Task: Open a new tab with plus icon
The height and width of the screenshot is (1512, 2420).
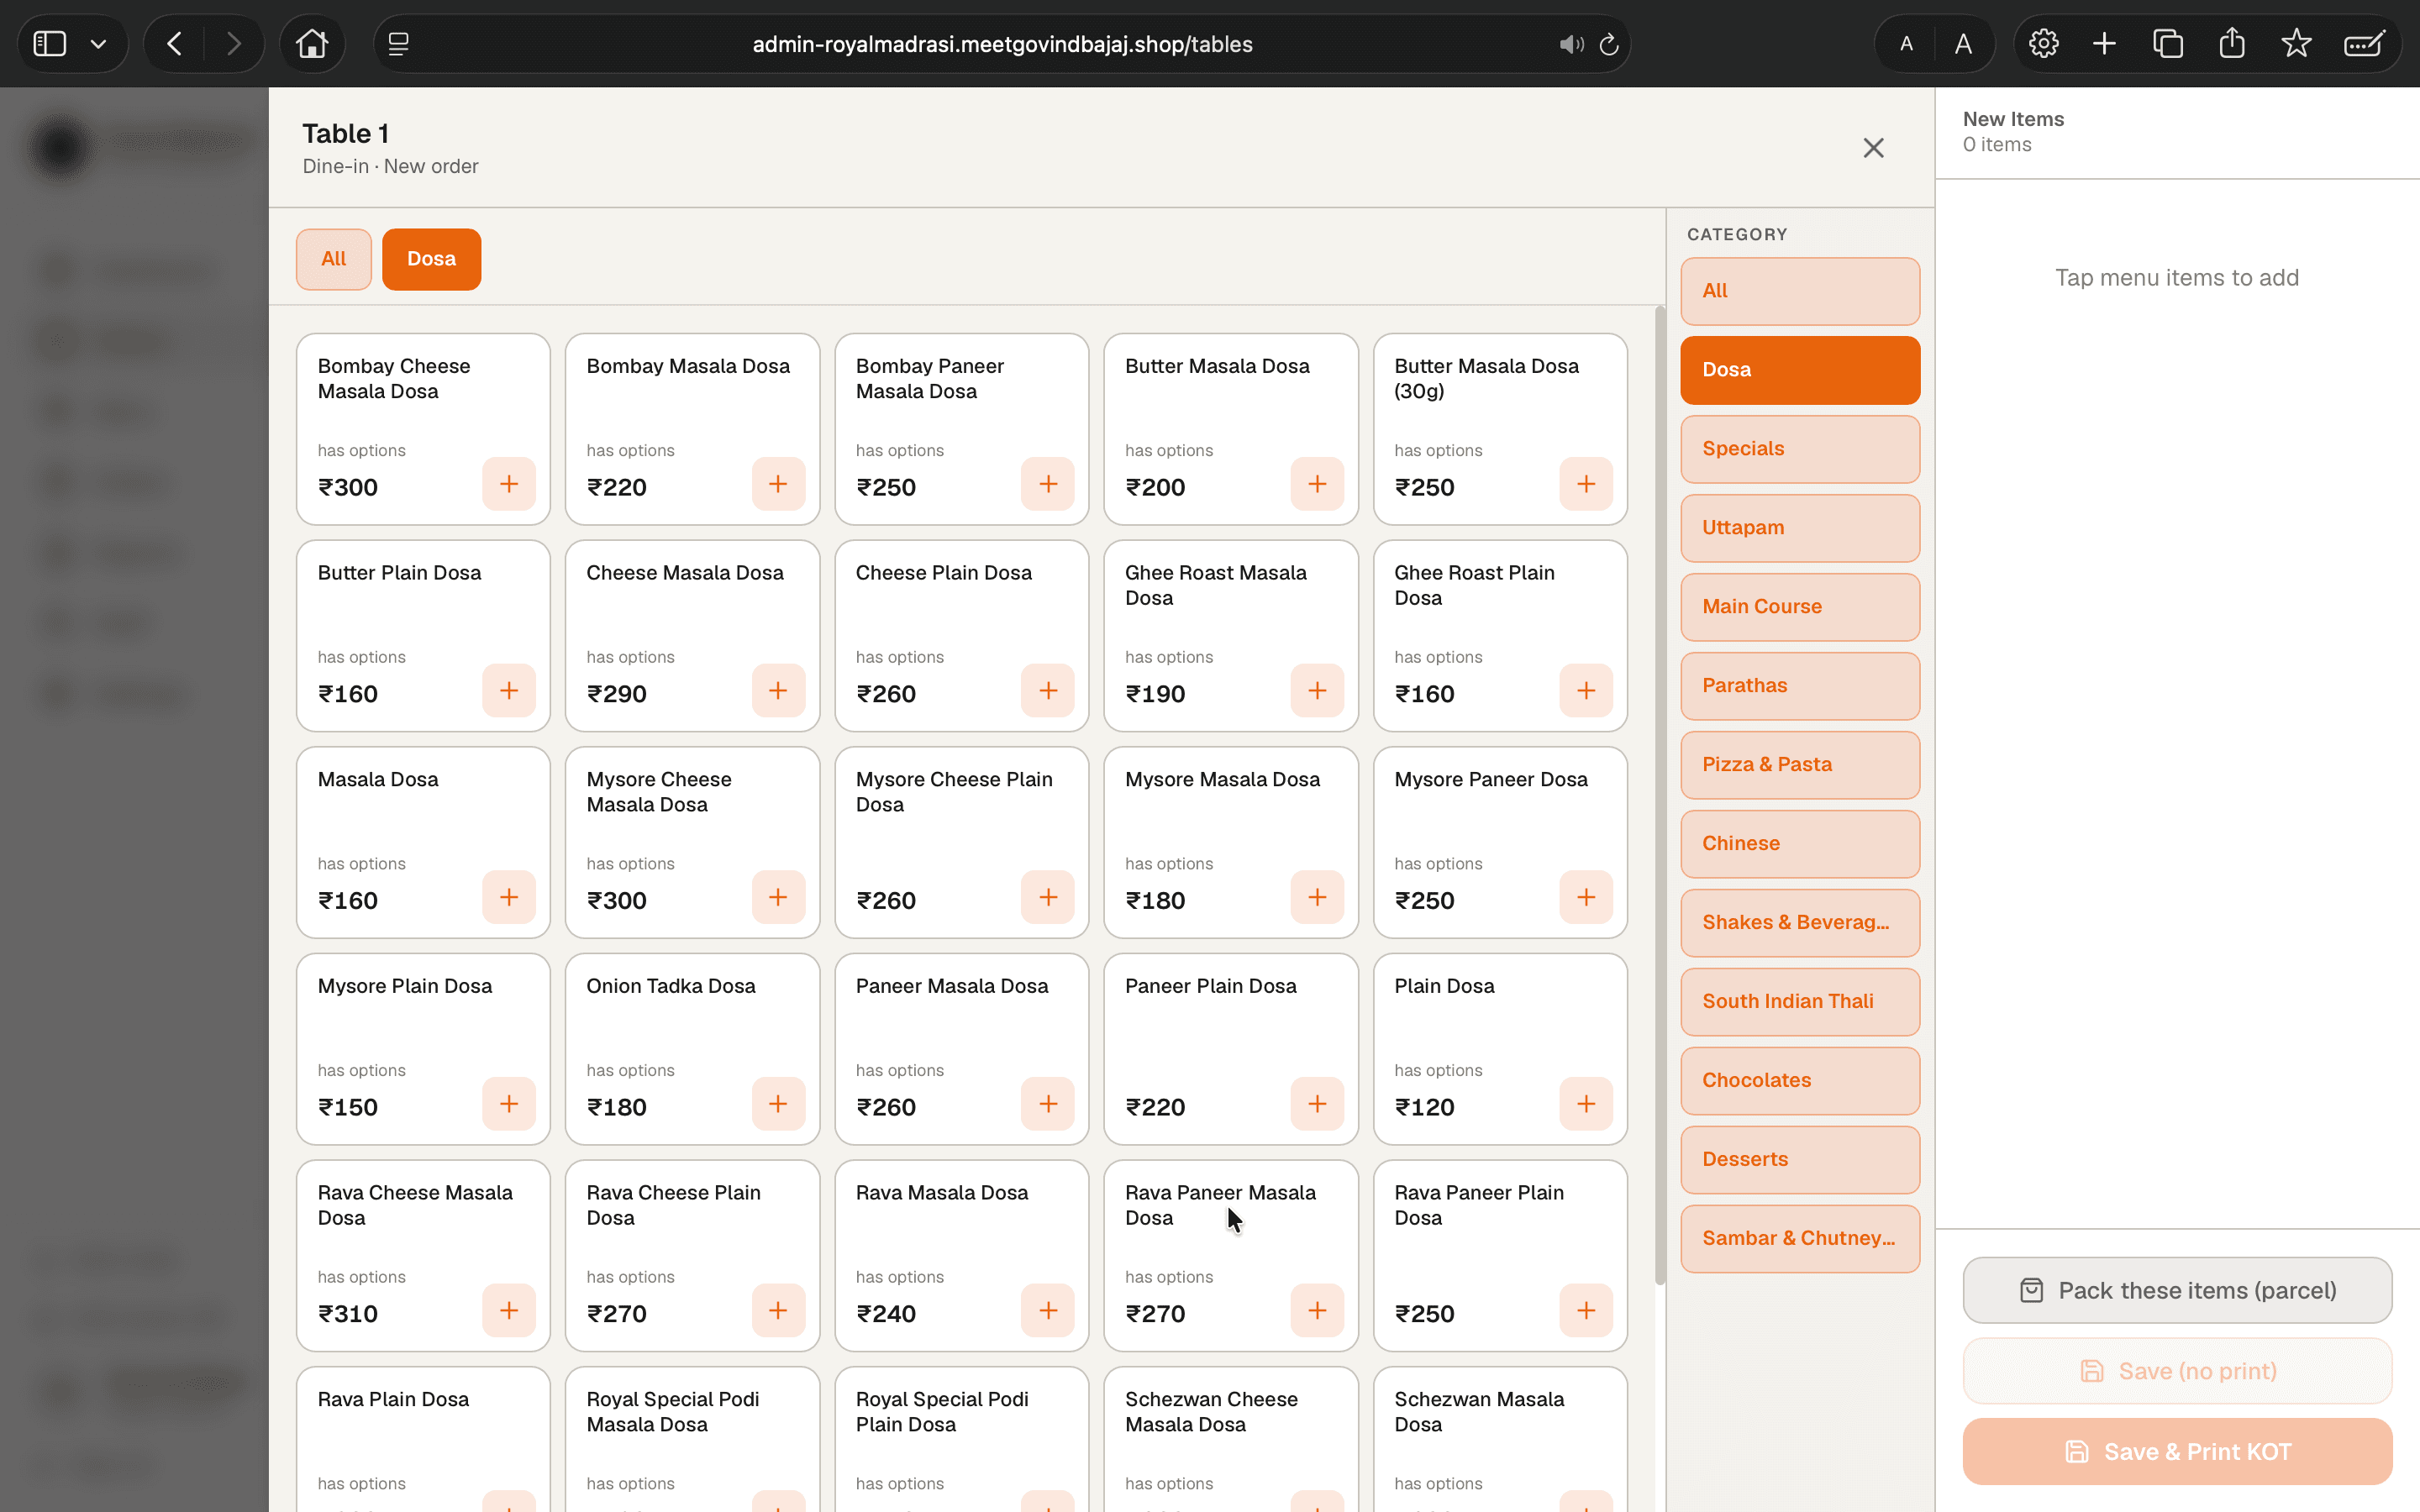Action: [2104, 44]
